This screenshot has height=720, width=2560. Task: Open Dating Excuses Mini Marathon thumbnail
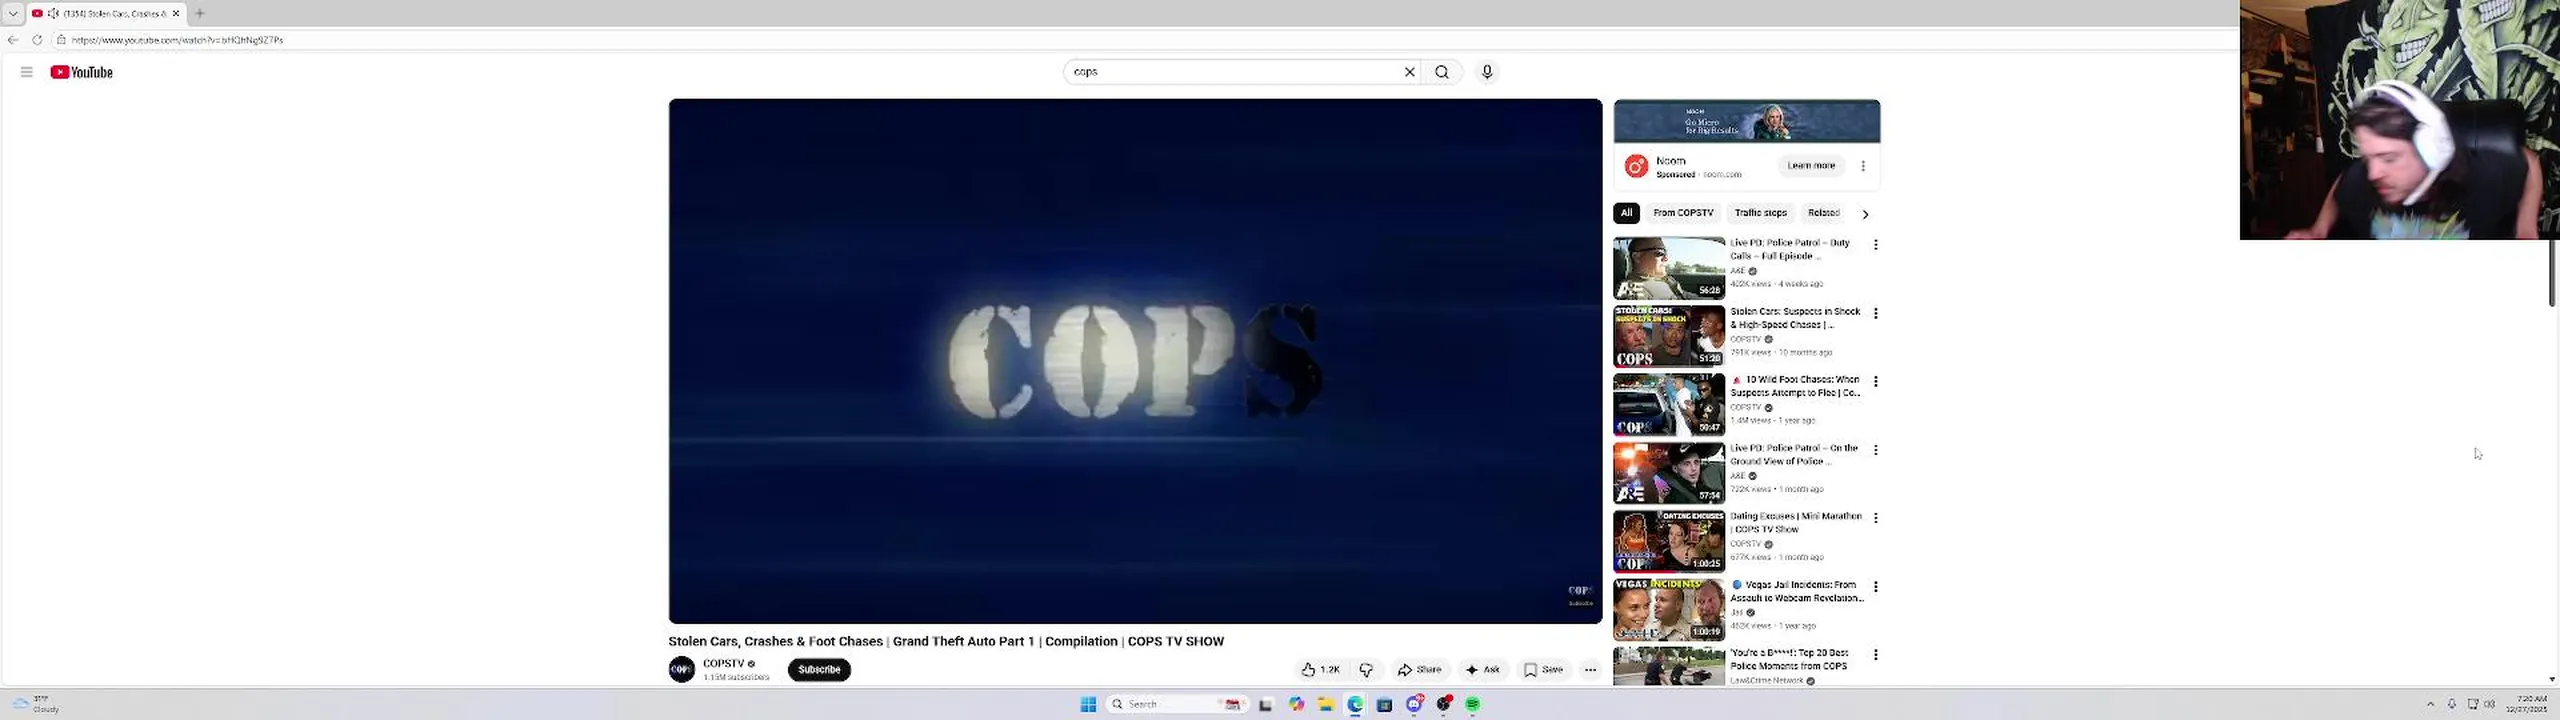coord(1669,541)
